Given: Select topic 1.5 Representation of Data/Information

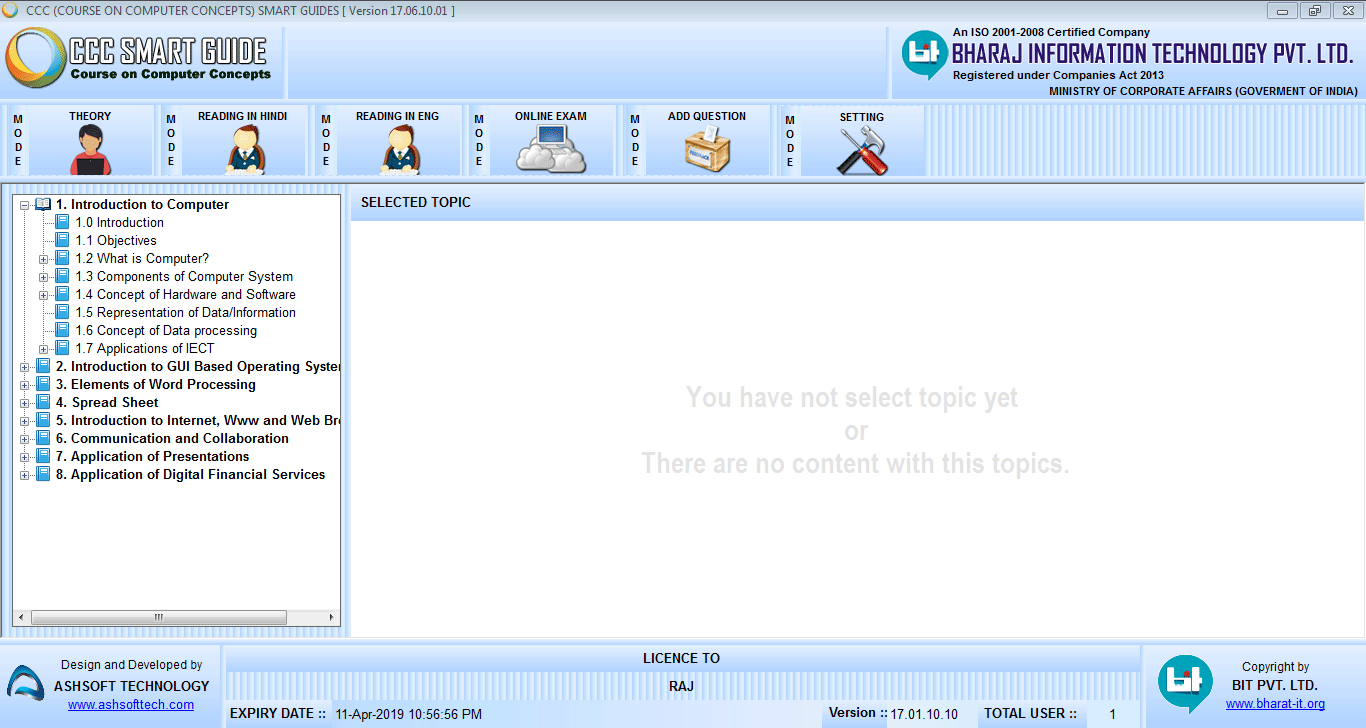Looking at the screenshot, I should click(x=186, y=312).
